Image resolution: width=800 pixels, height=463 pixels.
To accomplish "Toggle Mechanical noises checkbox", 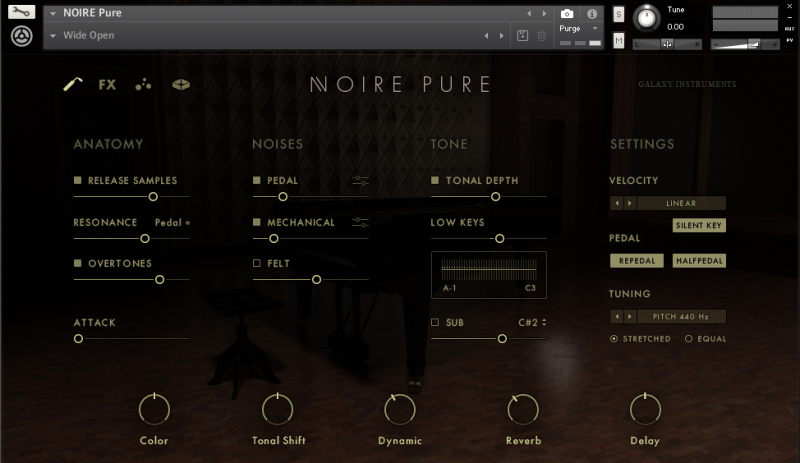I will (257, 222).
